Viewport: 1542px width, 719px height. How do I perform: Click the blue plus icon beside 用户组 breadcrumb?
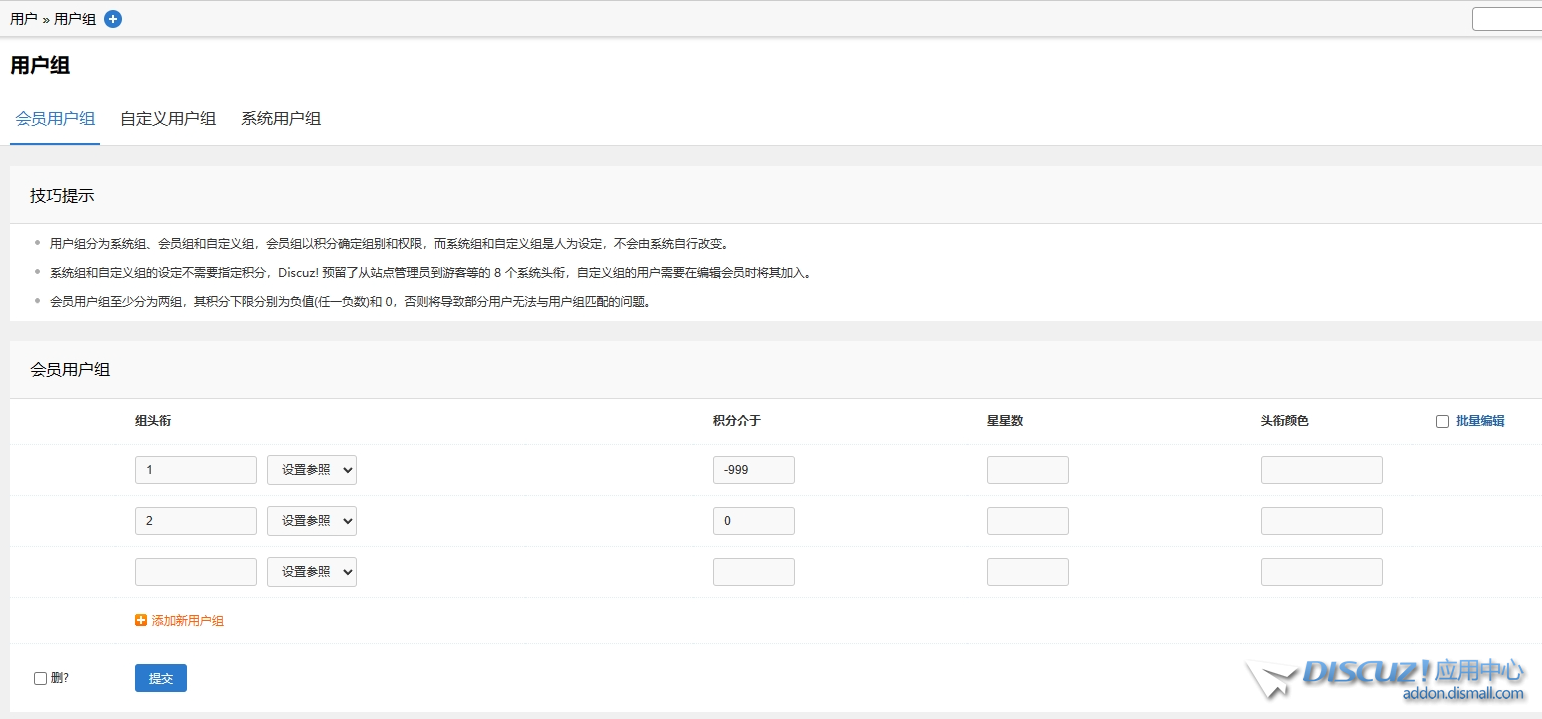[x=113, y=19]
